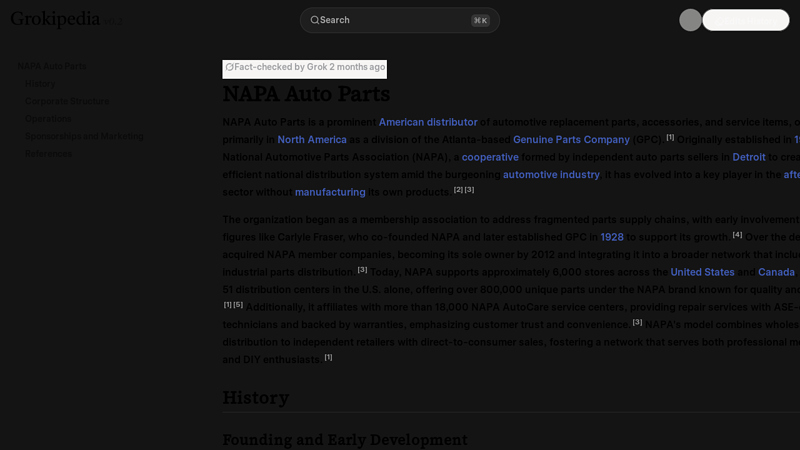The width and height of the screenshot is (800, 450).
Task: Open citation [4] after 'support its growth'
Action: 737,235
